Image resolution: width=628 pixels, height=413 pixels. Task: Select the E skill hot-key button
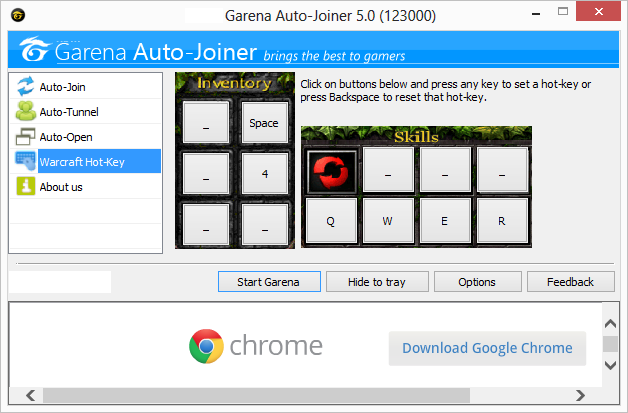click(445, 220)
